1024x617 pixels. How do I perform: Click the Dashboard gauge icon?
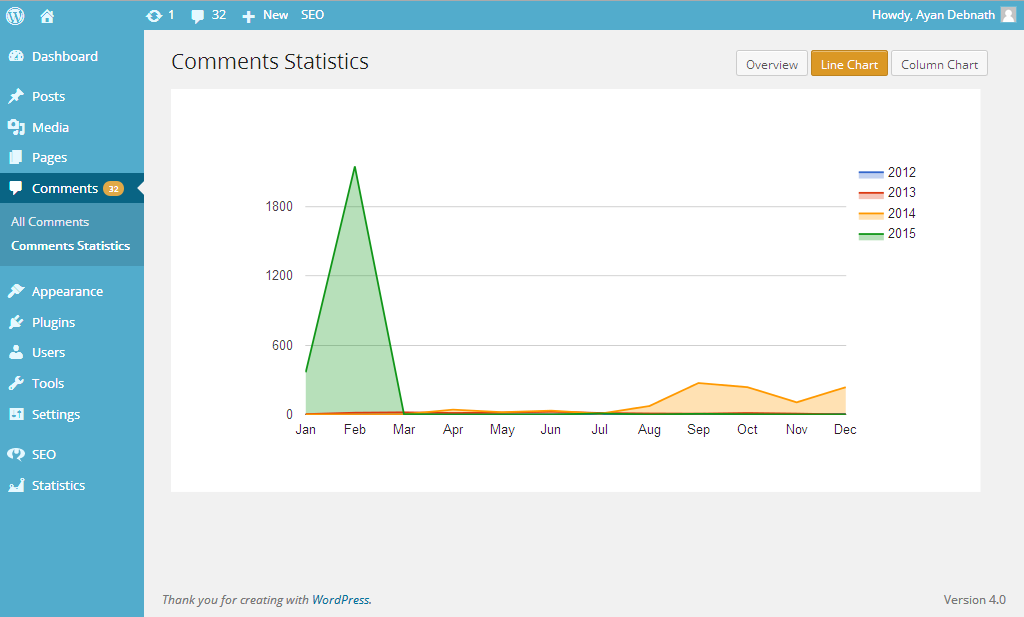click(16, 56)
